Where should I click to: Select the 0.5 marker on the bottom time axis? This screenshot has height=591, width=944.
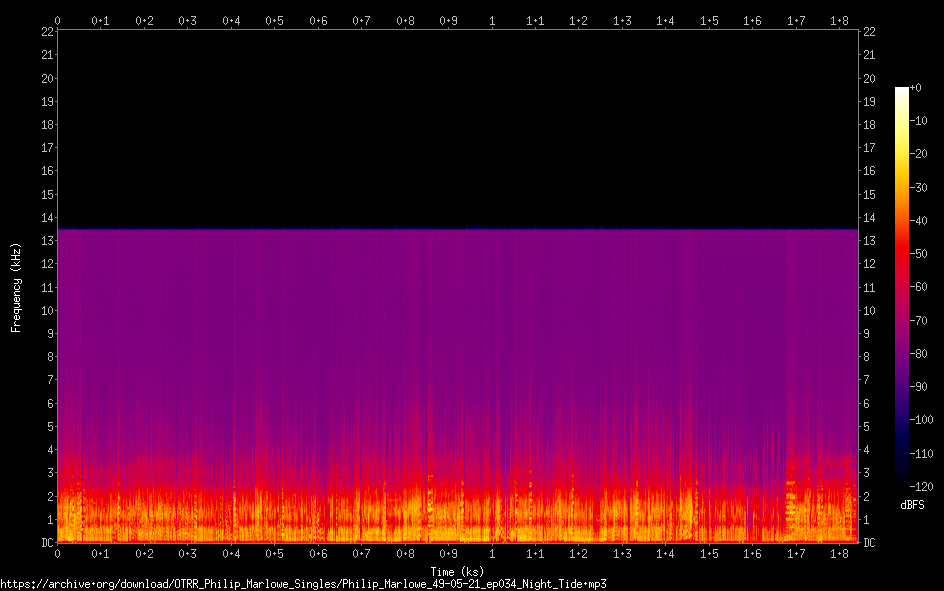pyautogui.click(x=274, y=553)
